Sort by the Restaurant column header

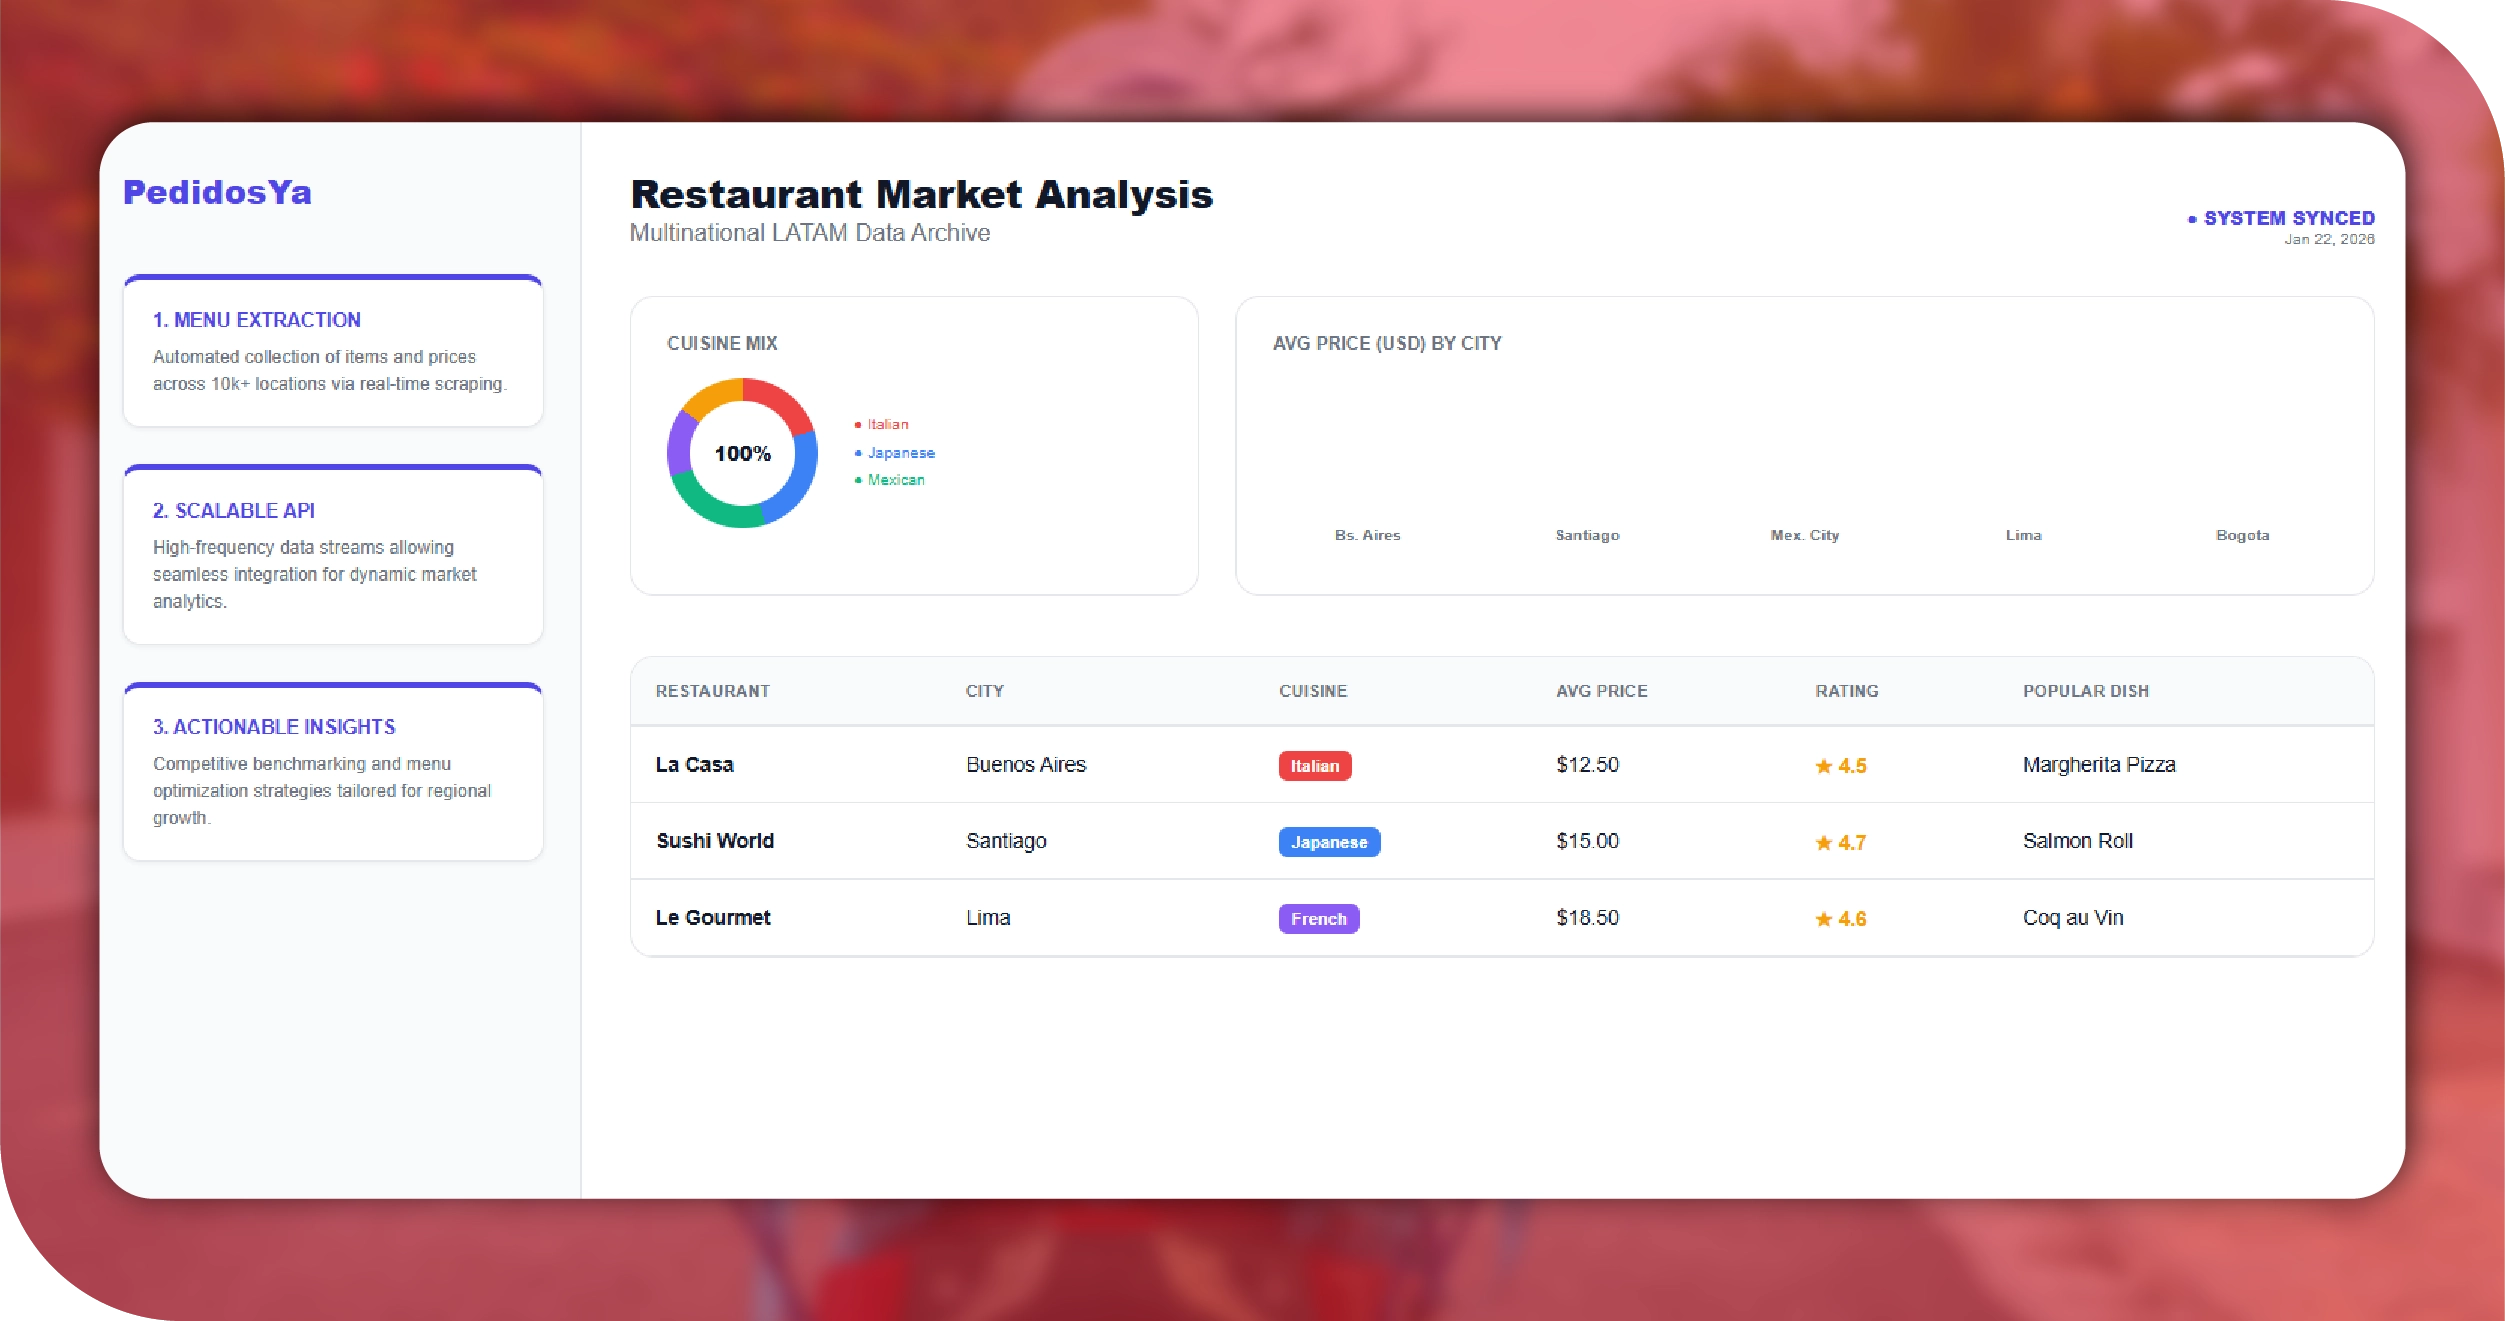click(x=712, y=691)
